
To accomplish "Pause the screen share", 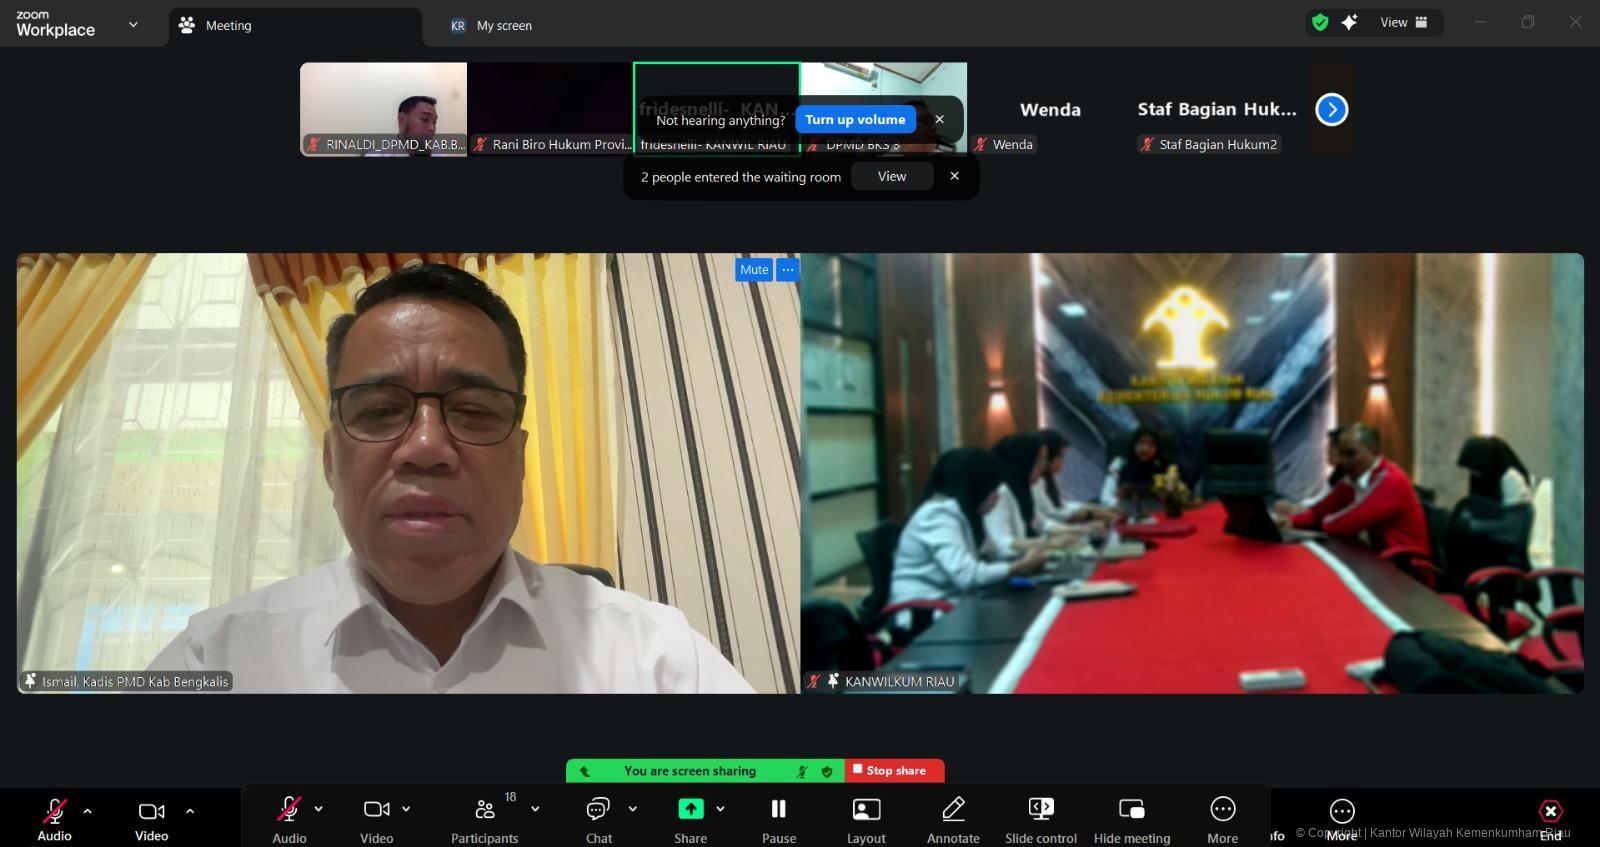I will [778, 809].
